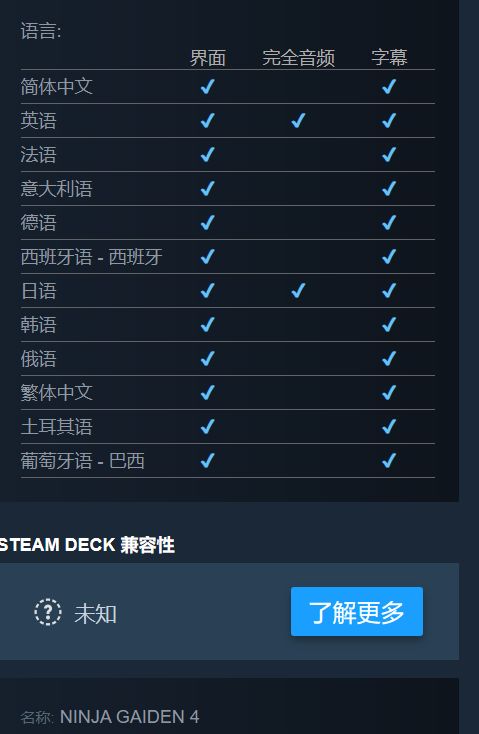Click the English full audio checkmark
This screenshot has width=479, height=734.
click(x=298, y=120)
